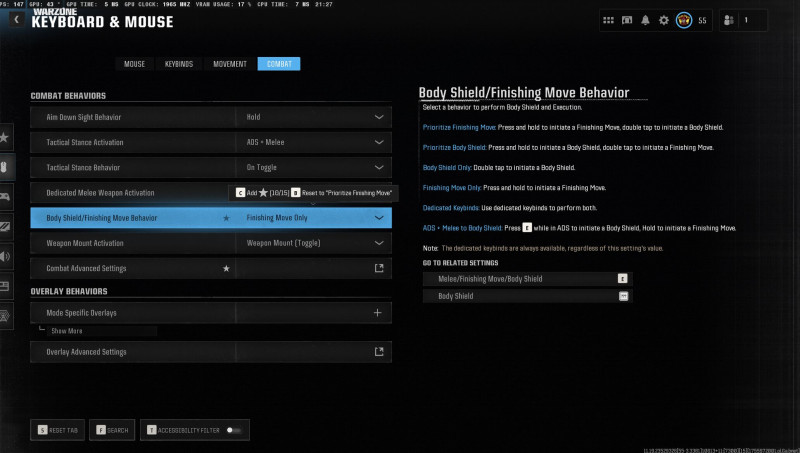
Task: Expand Tactical Stance Activation dropdown
Action: (x=379, y=142)
